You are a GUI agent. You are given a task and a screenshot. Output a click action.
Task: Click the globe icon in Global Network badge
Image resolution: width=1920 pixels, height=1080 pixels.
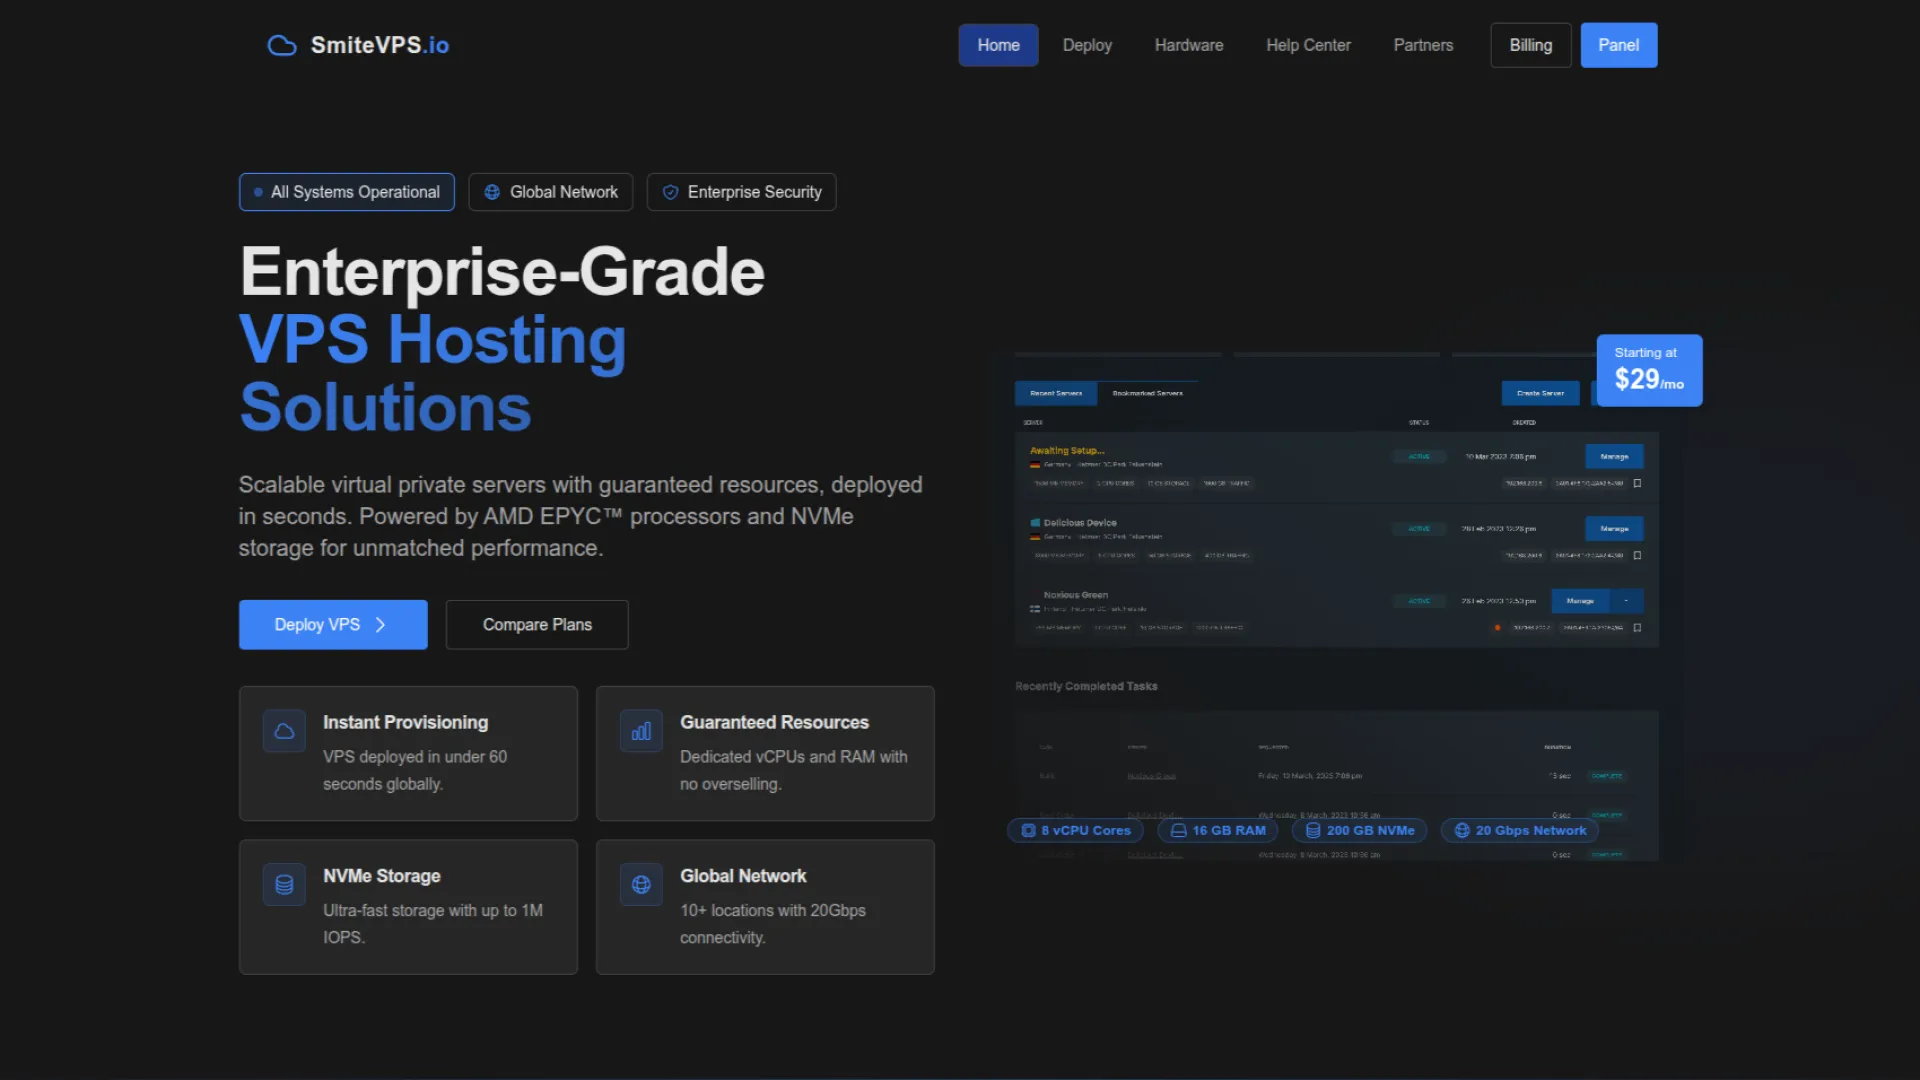coord(492,192)
